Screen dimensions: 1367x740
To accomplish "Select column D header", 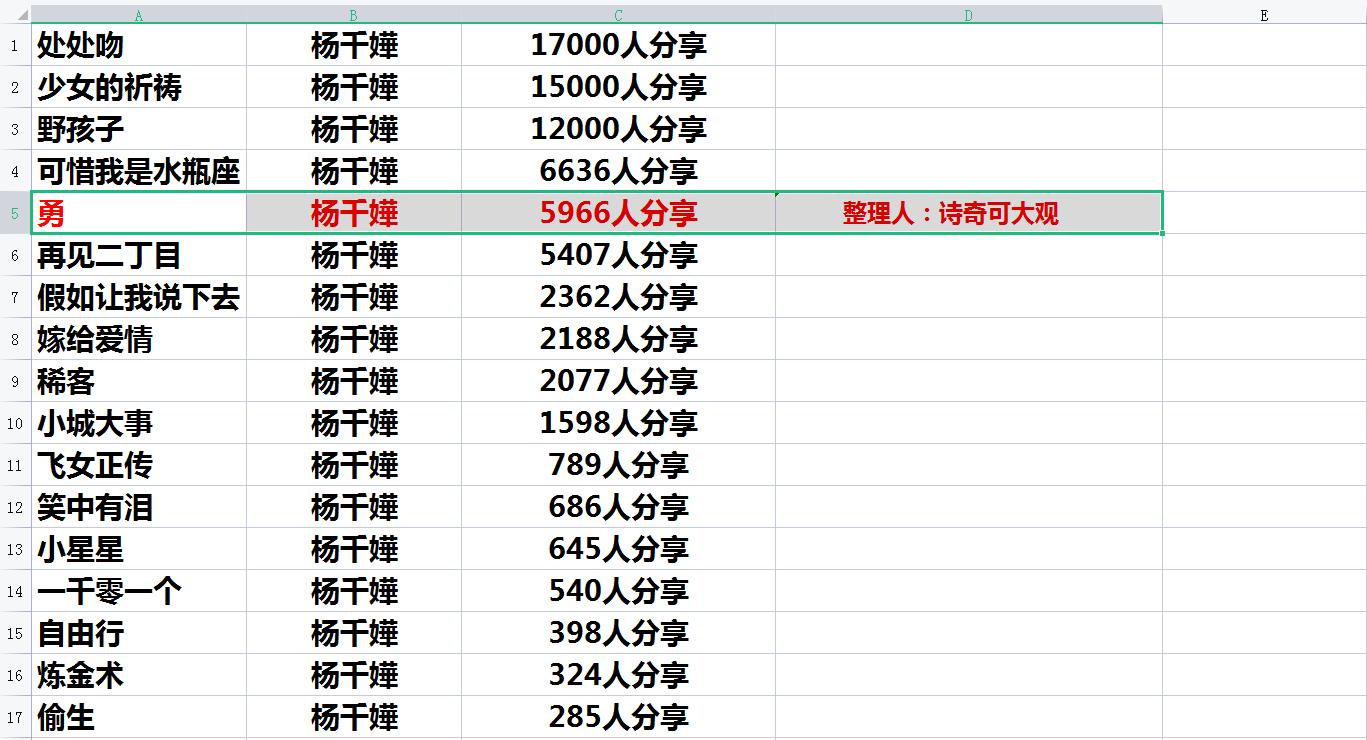I will point(969,15).
